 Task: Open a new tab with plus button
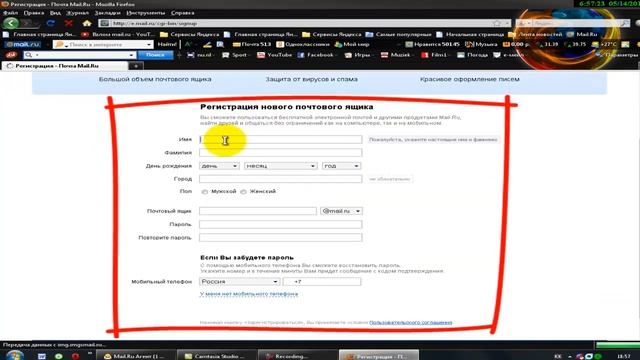point(136,66)
